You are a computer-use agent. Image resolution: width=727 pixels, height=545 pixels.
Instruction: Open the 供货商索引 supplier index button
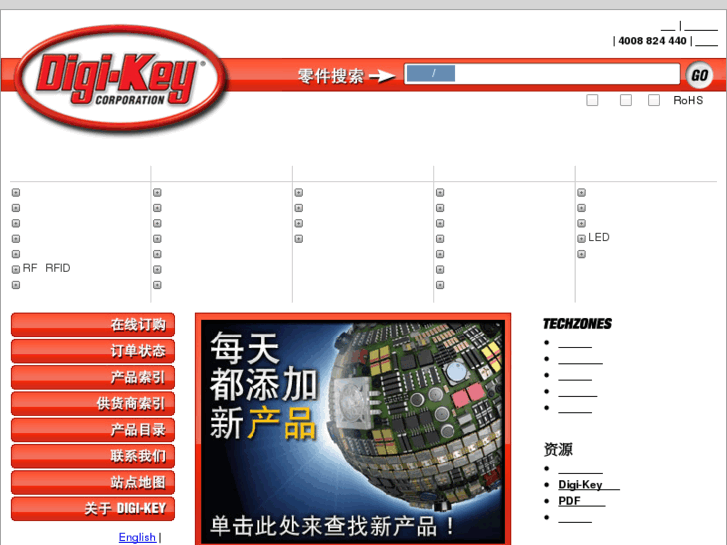(x=93, y=404)
